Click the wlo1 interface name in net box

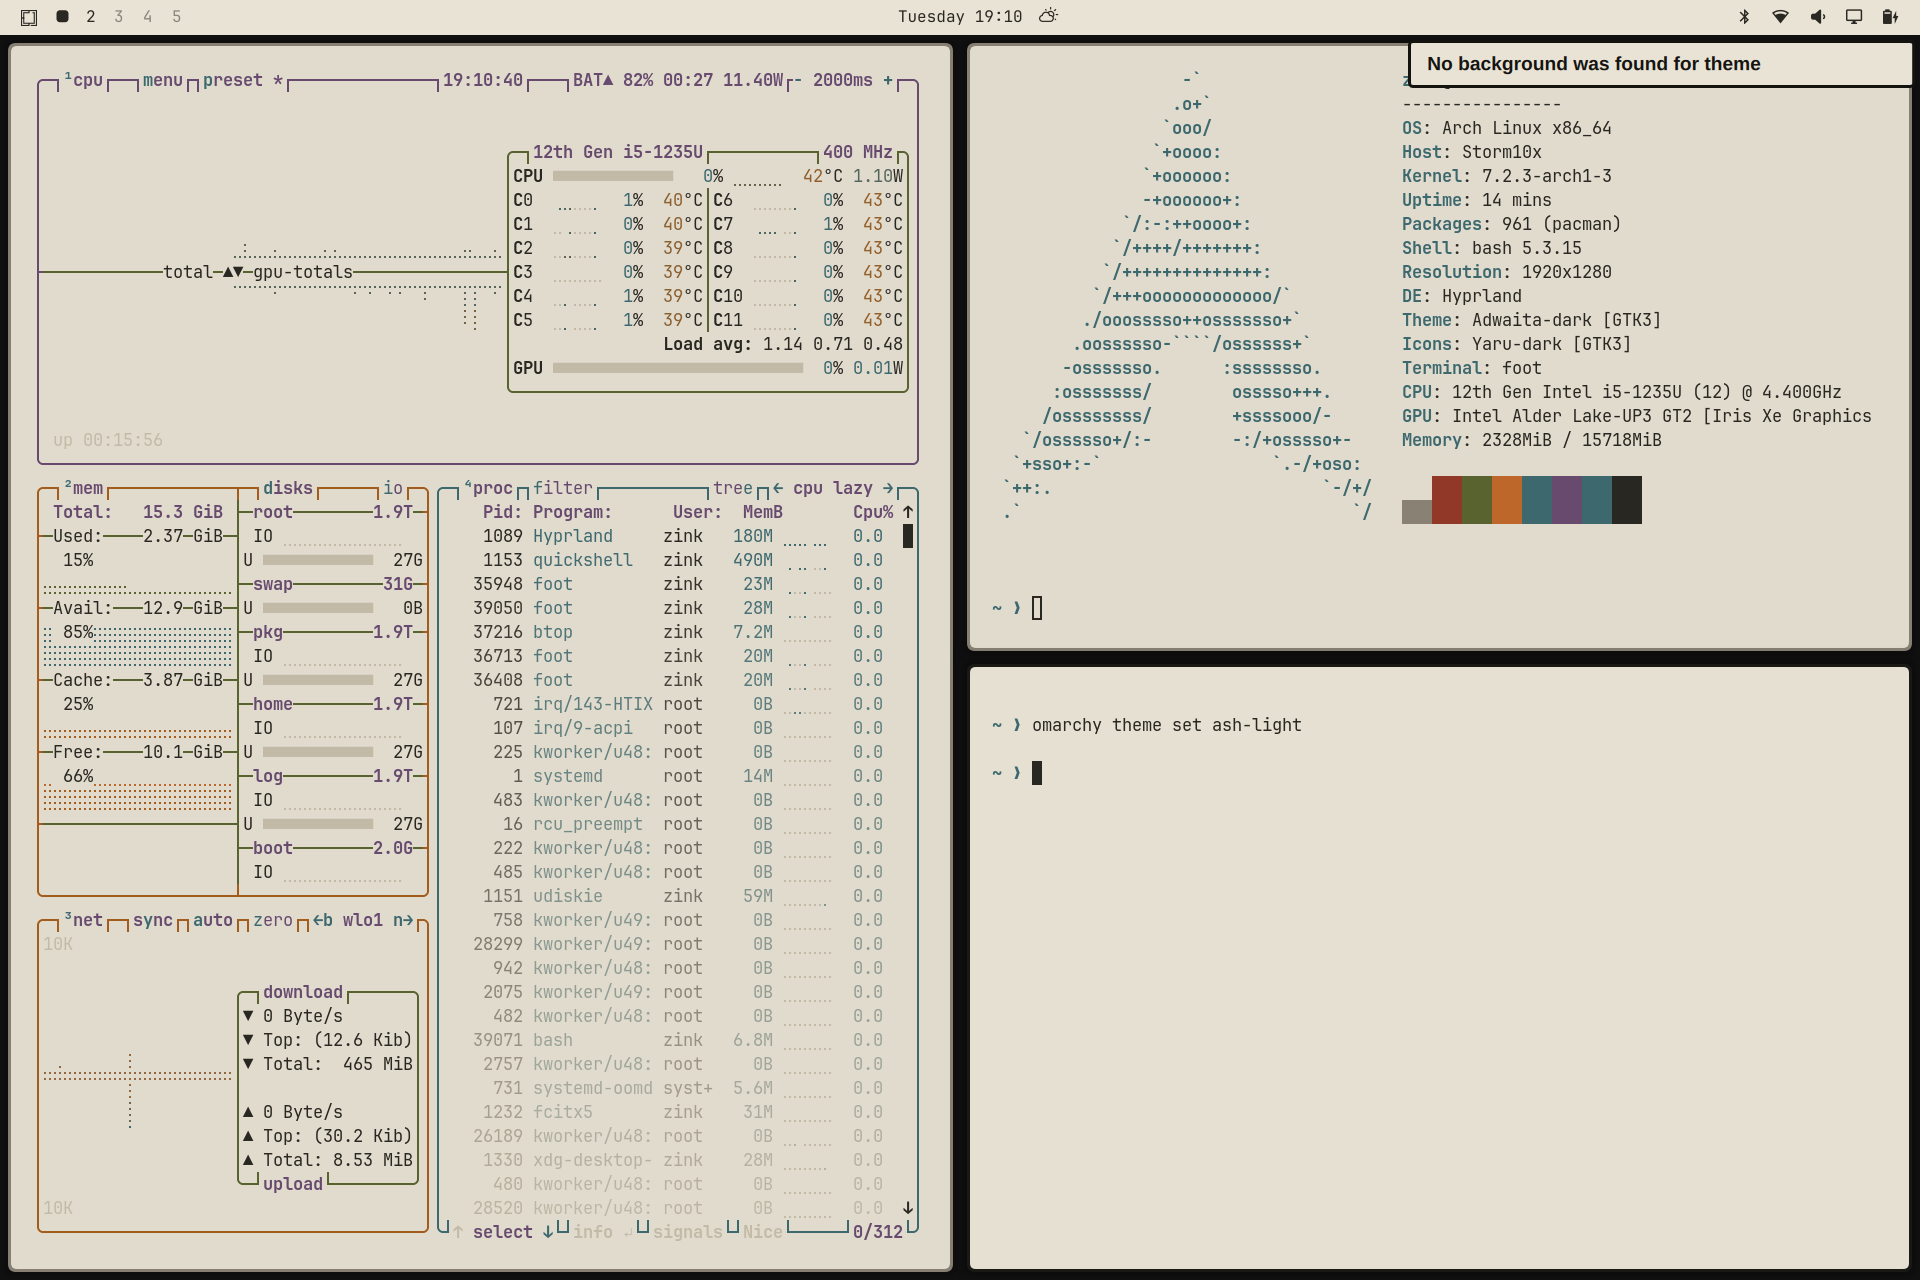coord(362,920)
